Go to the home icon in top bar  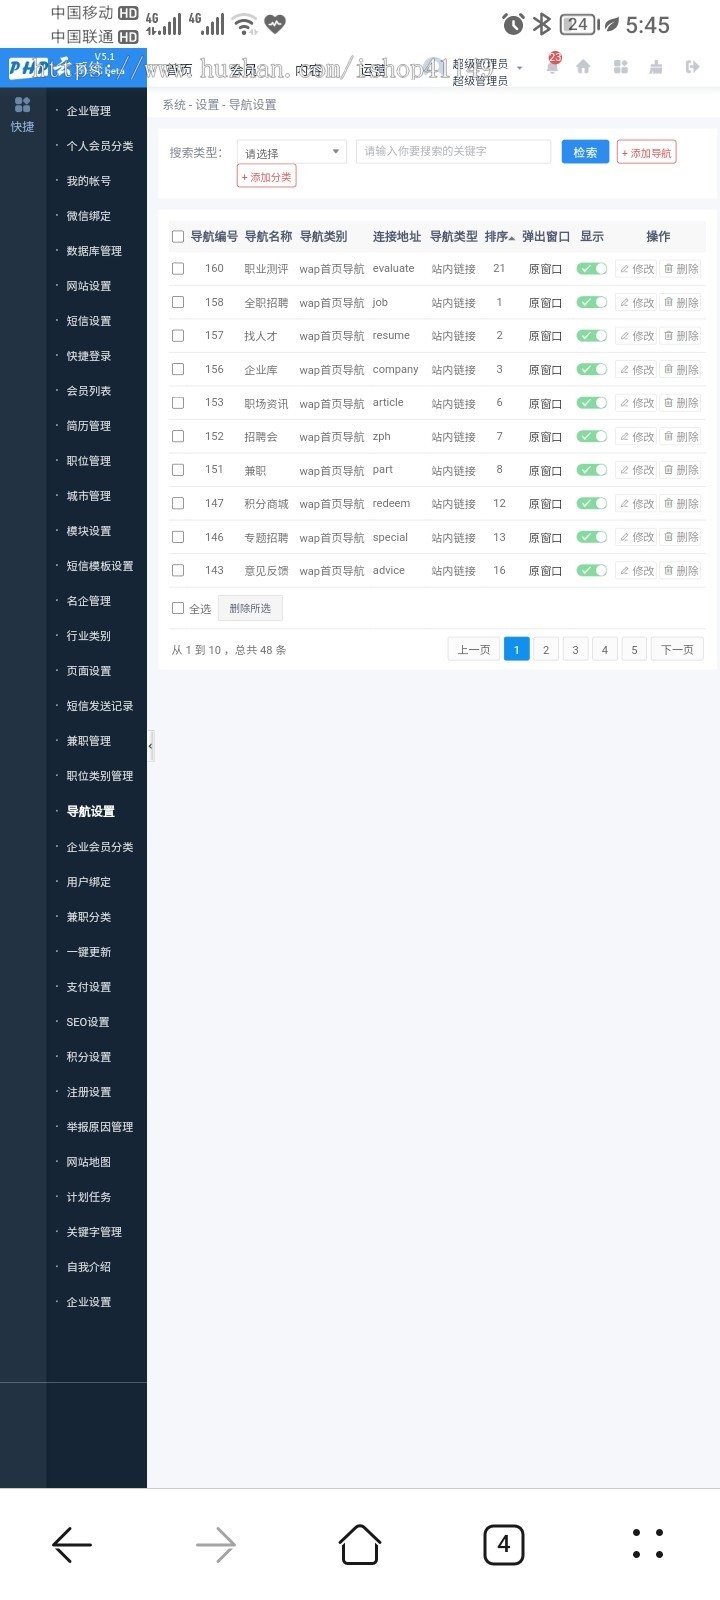coord(583,67)
